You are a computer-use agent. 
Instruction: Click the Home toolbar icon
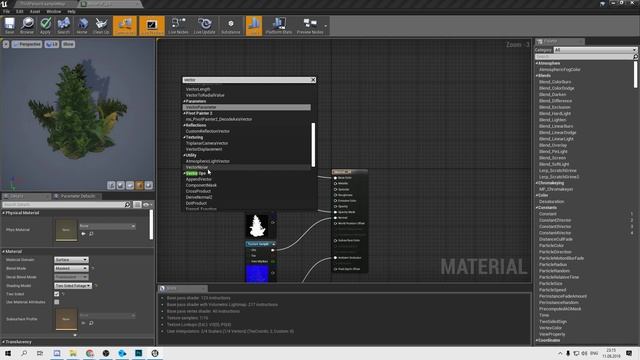82,25
